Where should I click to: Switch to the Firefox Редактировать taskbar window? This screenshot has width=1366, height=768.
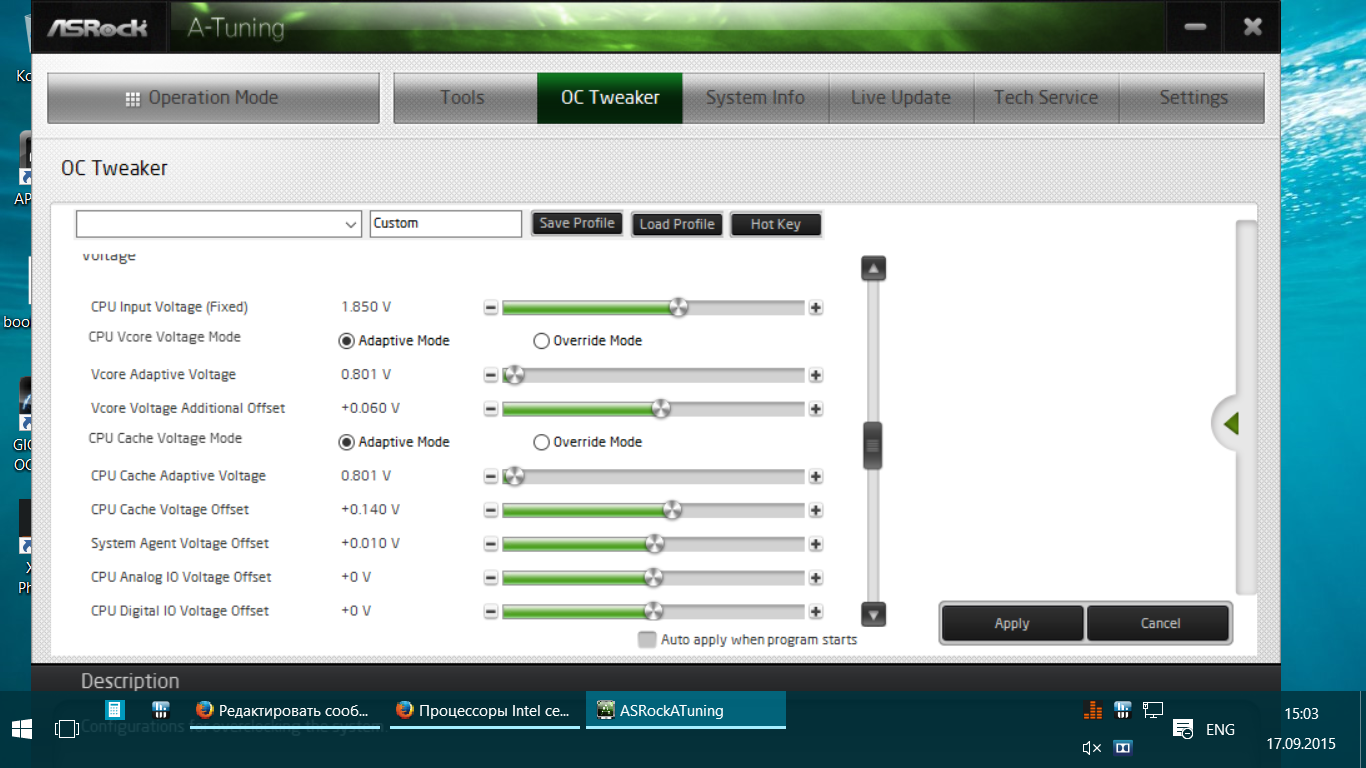[x=283, y=711]
